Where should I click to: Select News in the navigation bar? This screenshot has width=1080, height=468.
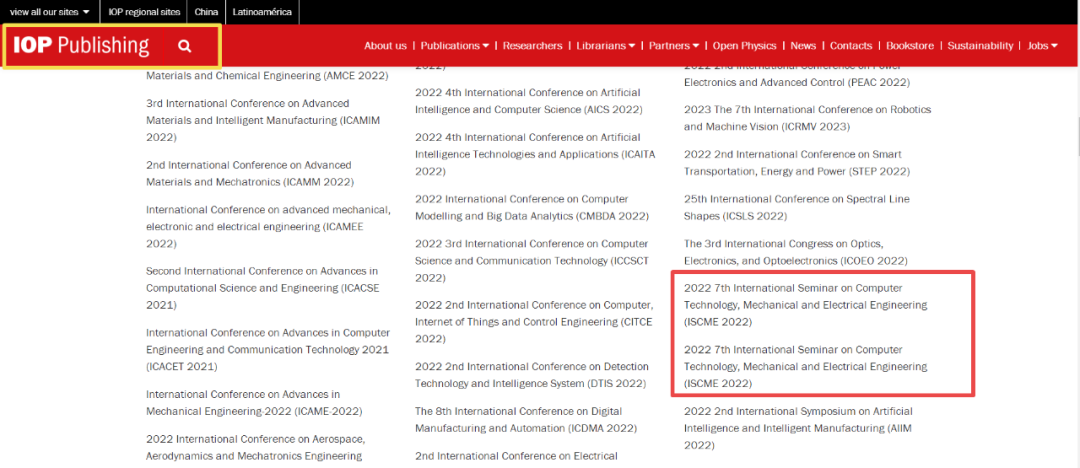803,45
